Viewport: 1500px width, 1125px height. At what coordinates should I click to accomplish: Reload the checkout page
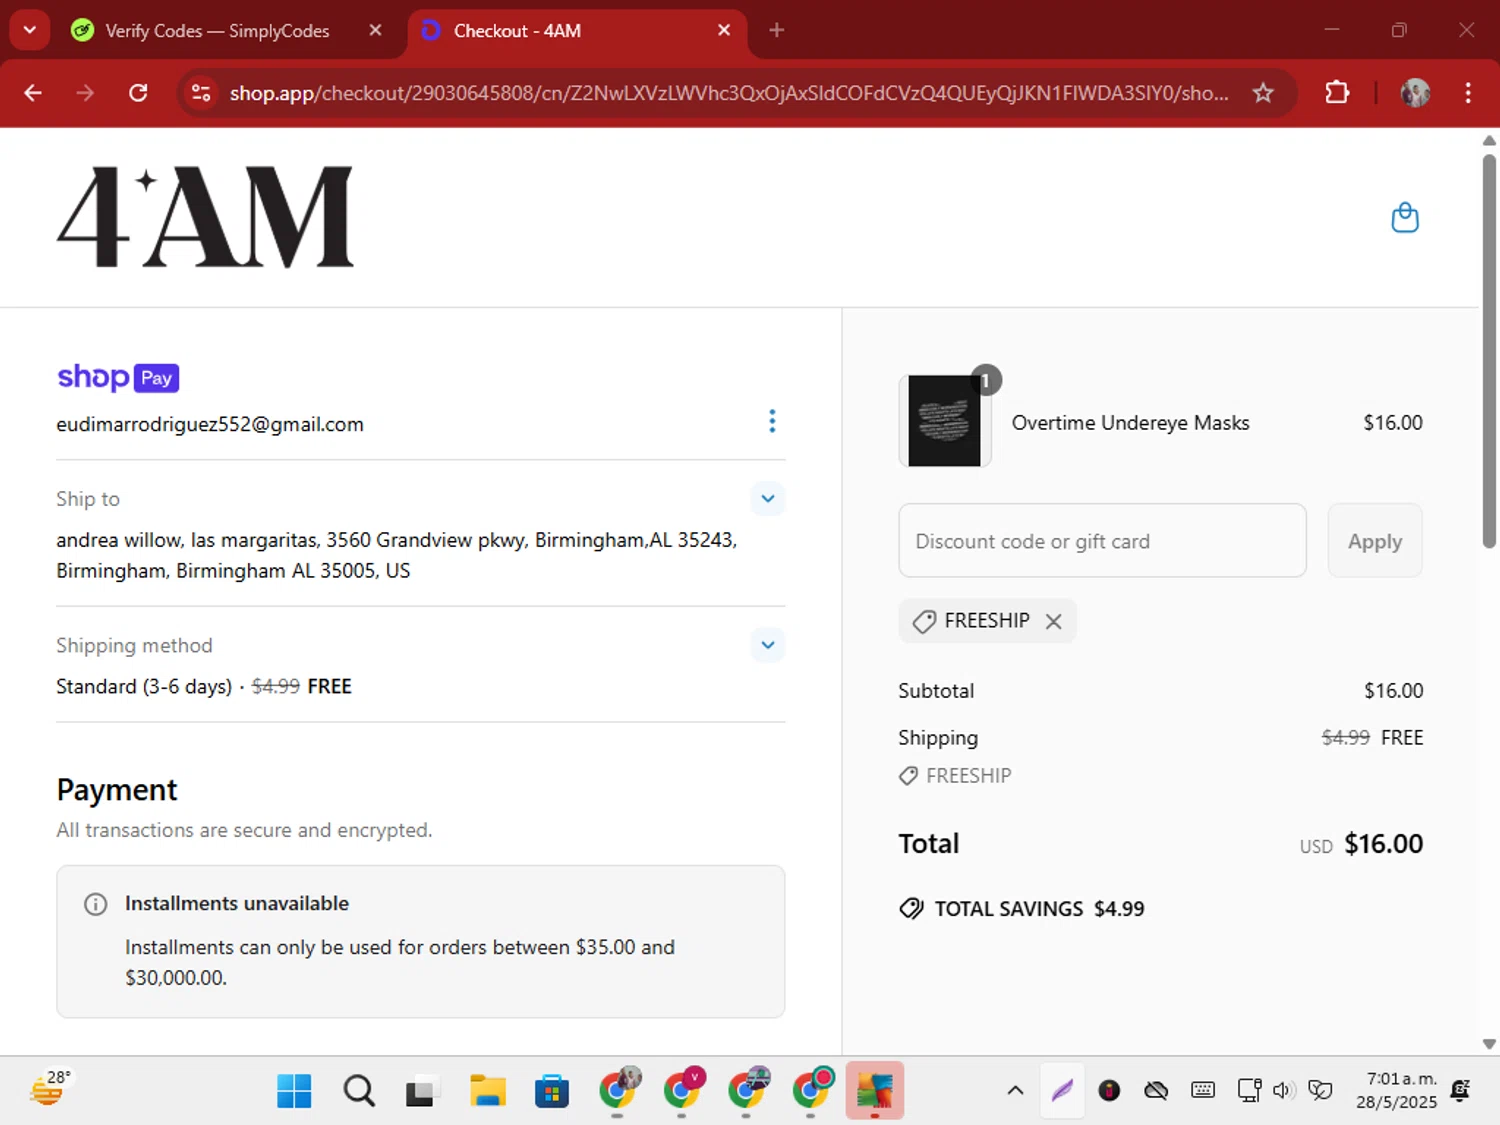pos(138,93)
